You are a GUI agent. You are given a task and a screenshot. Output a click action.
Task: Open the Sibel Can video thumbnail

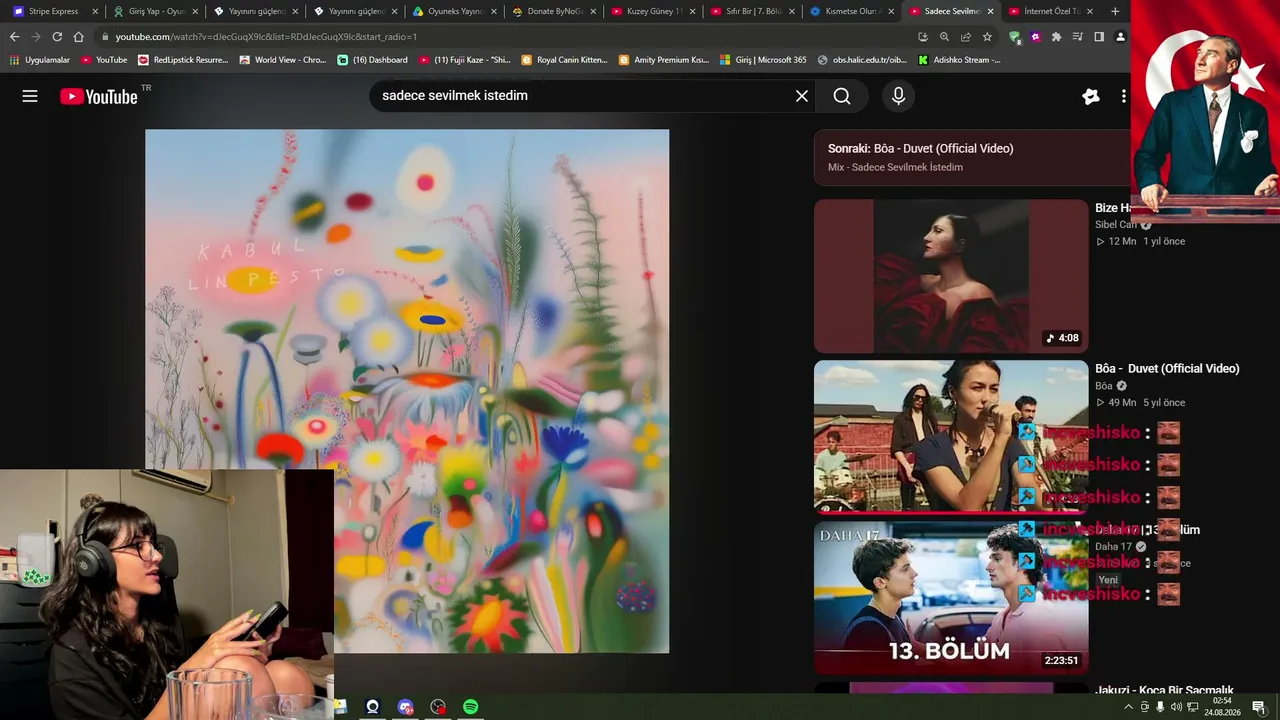coord(951,276)
